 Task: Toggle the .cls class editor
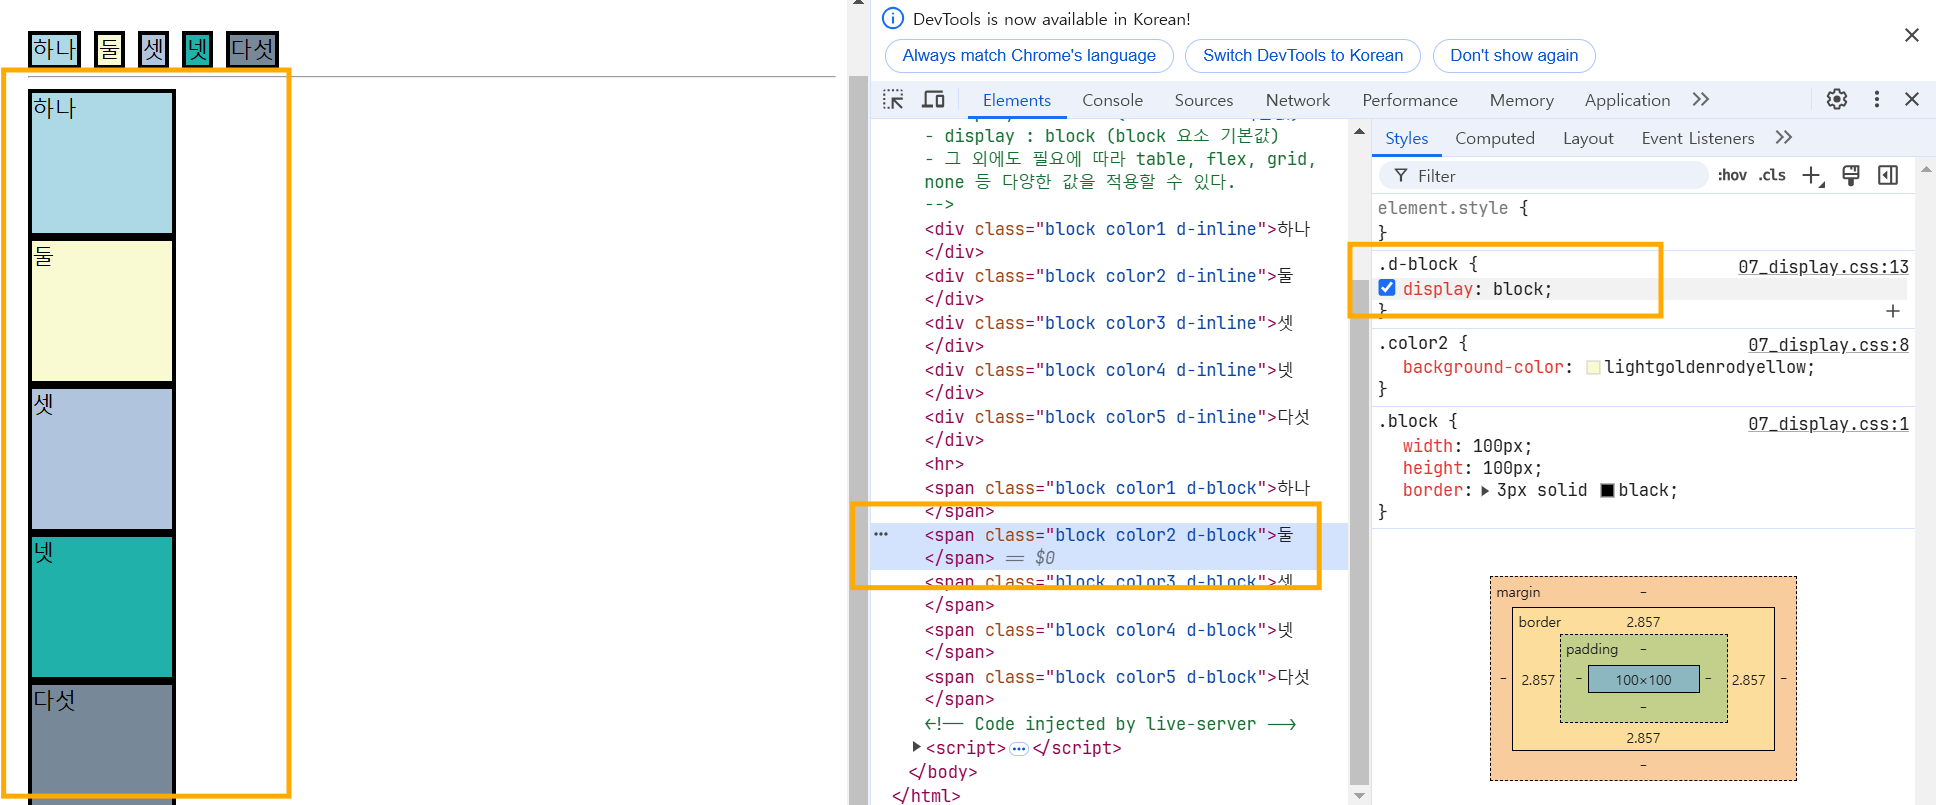(x=1773, y=175)
